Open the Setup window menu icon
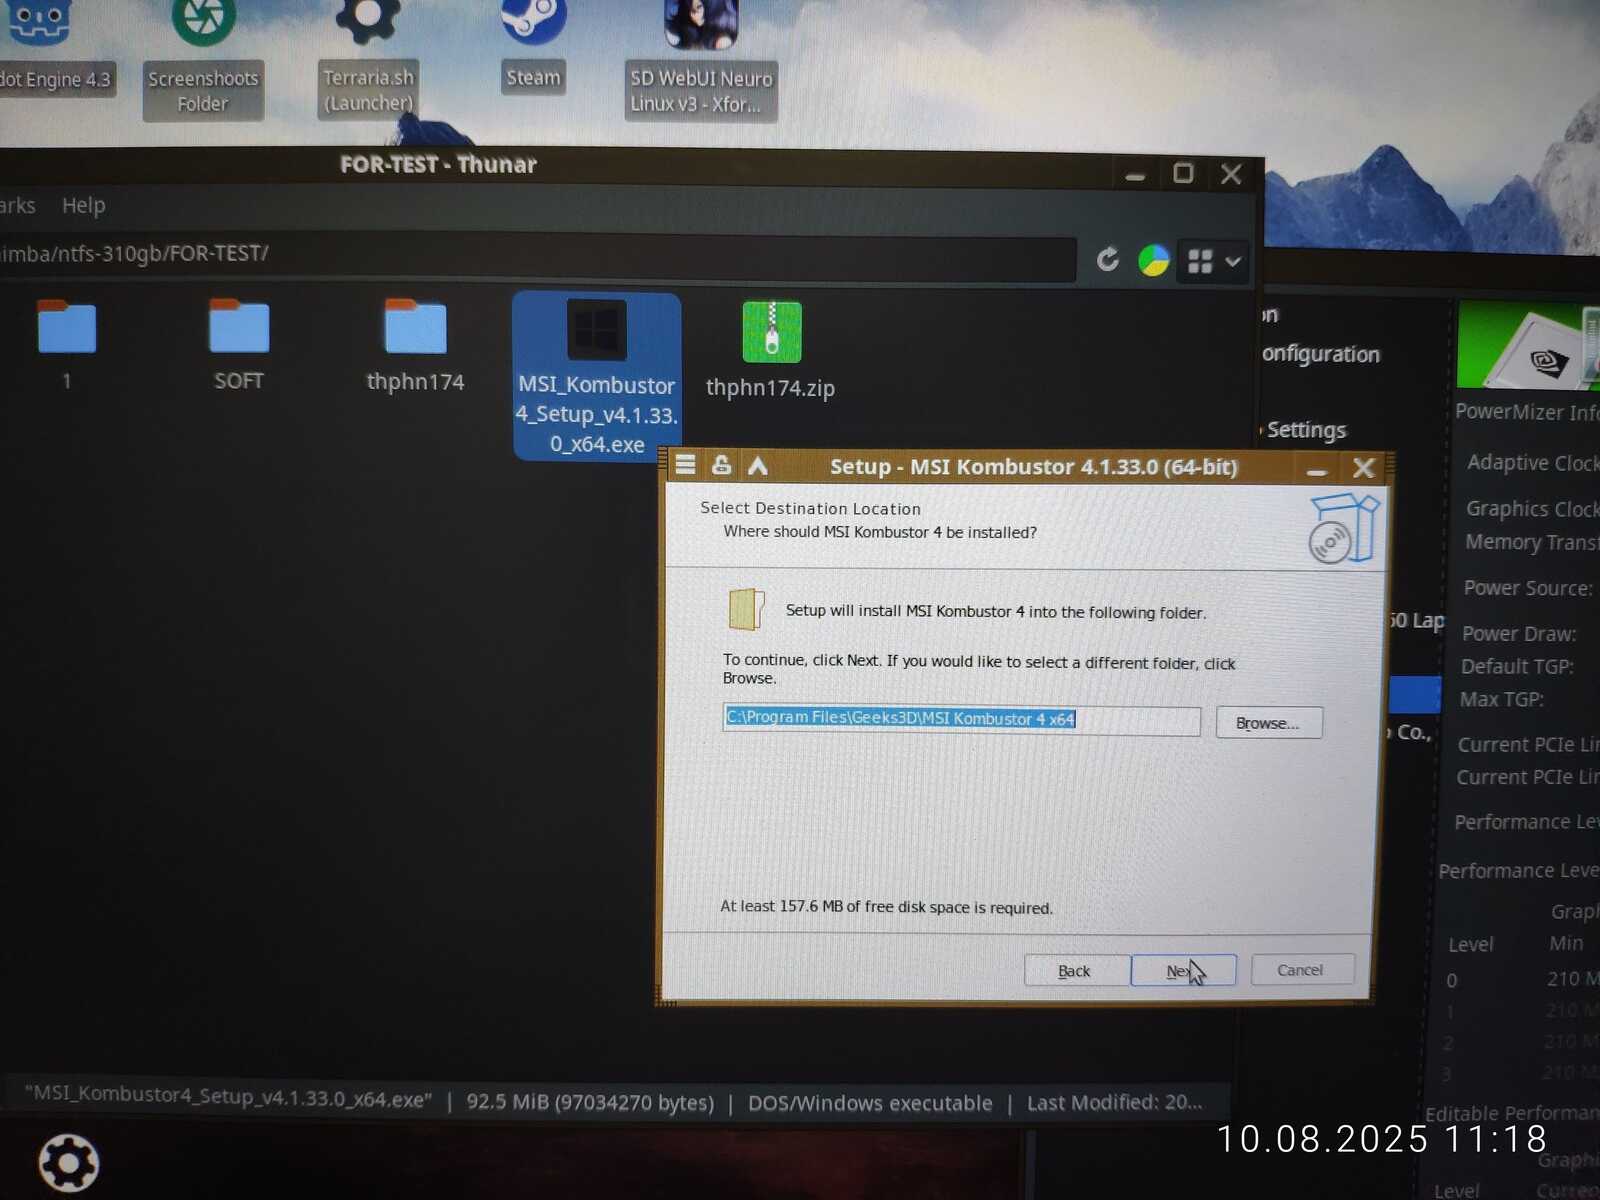 (685, 465)
